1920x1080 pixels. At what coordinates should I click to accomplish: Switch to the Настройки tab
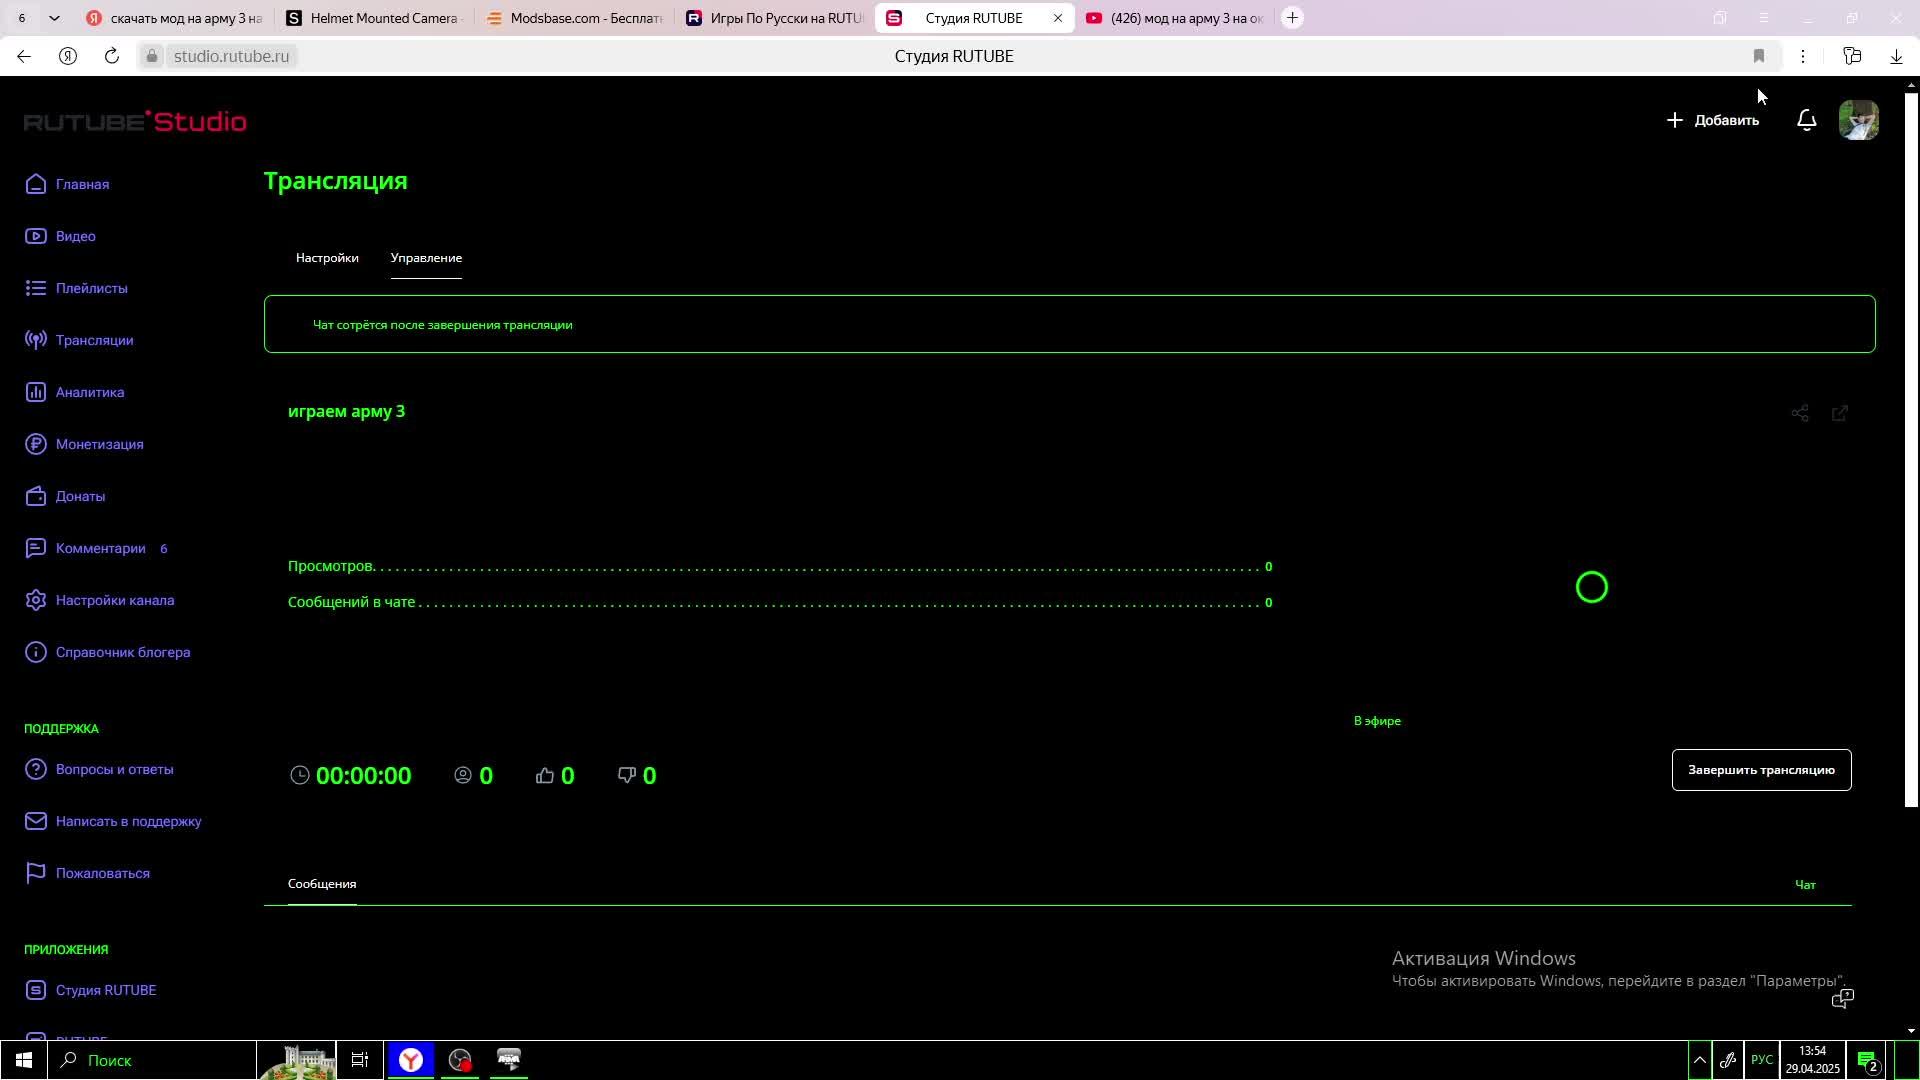(x=327, y=258)
